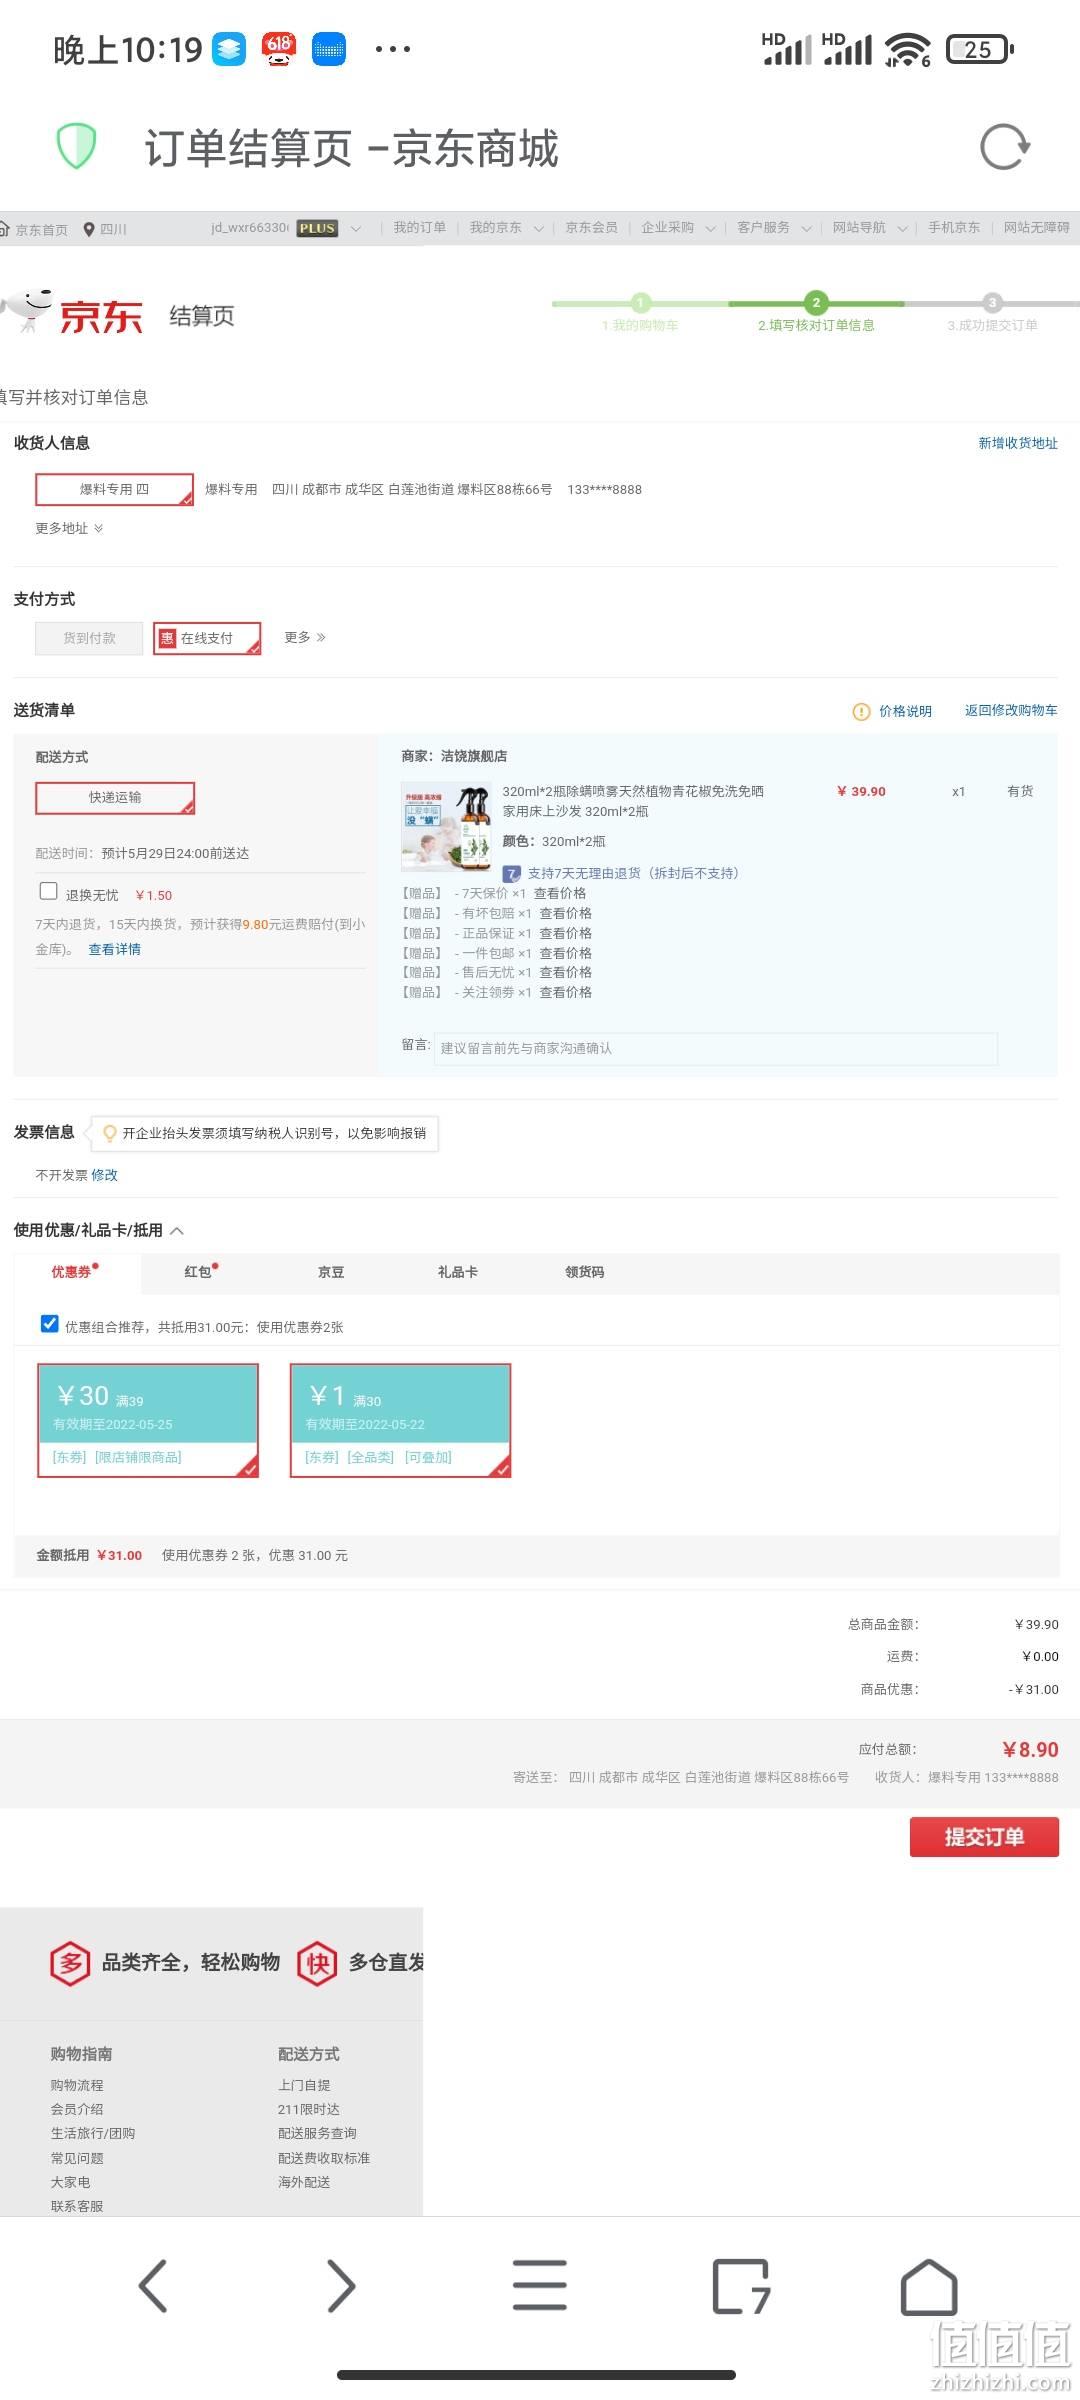Click the 四川 location pin icon
The height and width of the screenshot is (2400, 1080).
[88, 229]
